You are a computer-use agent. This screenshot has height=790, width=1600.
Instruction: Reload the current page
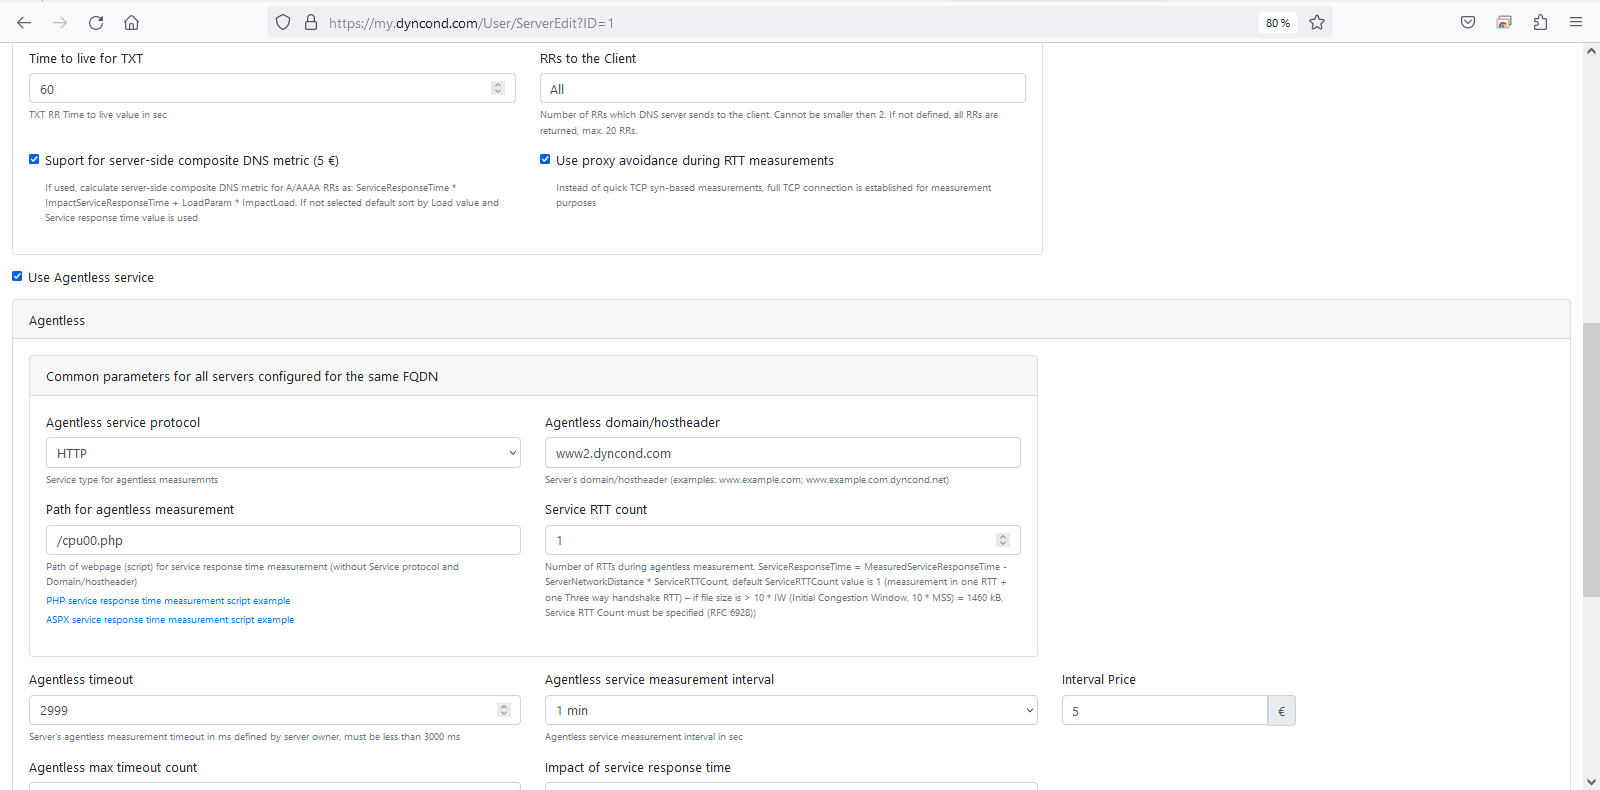96,22
